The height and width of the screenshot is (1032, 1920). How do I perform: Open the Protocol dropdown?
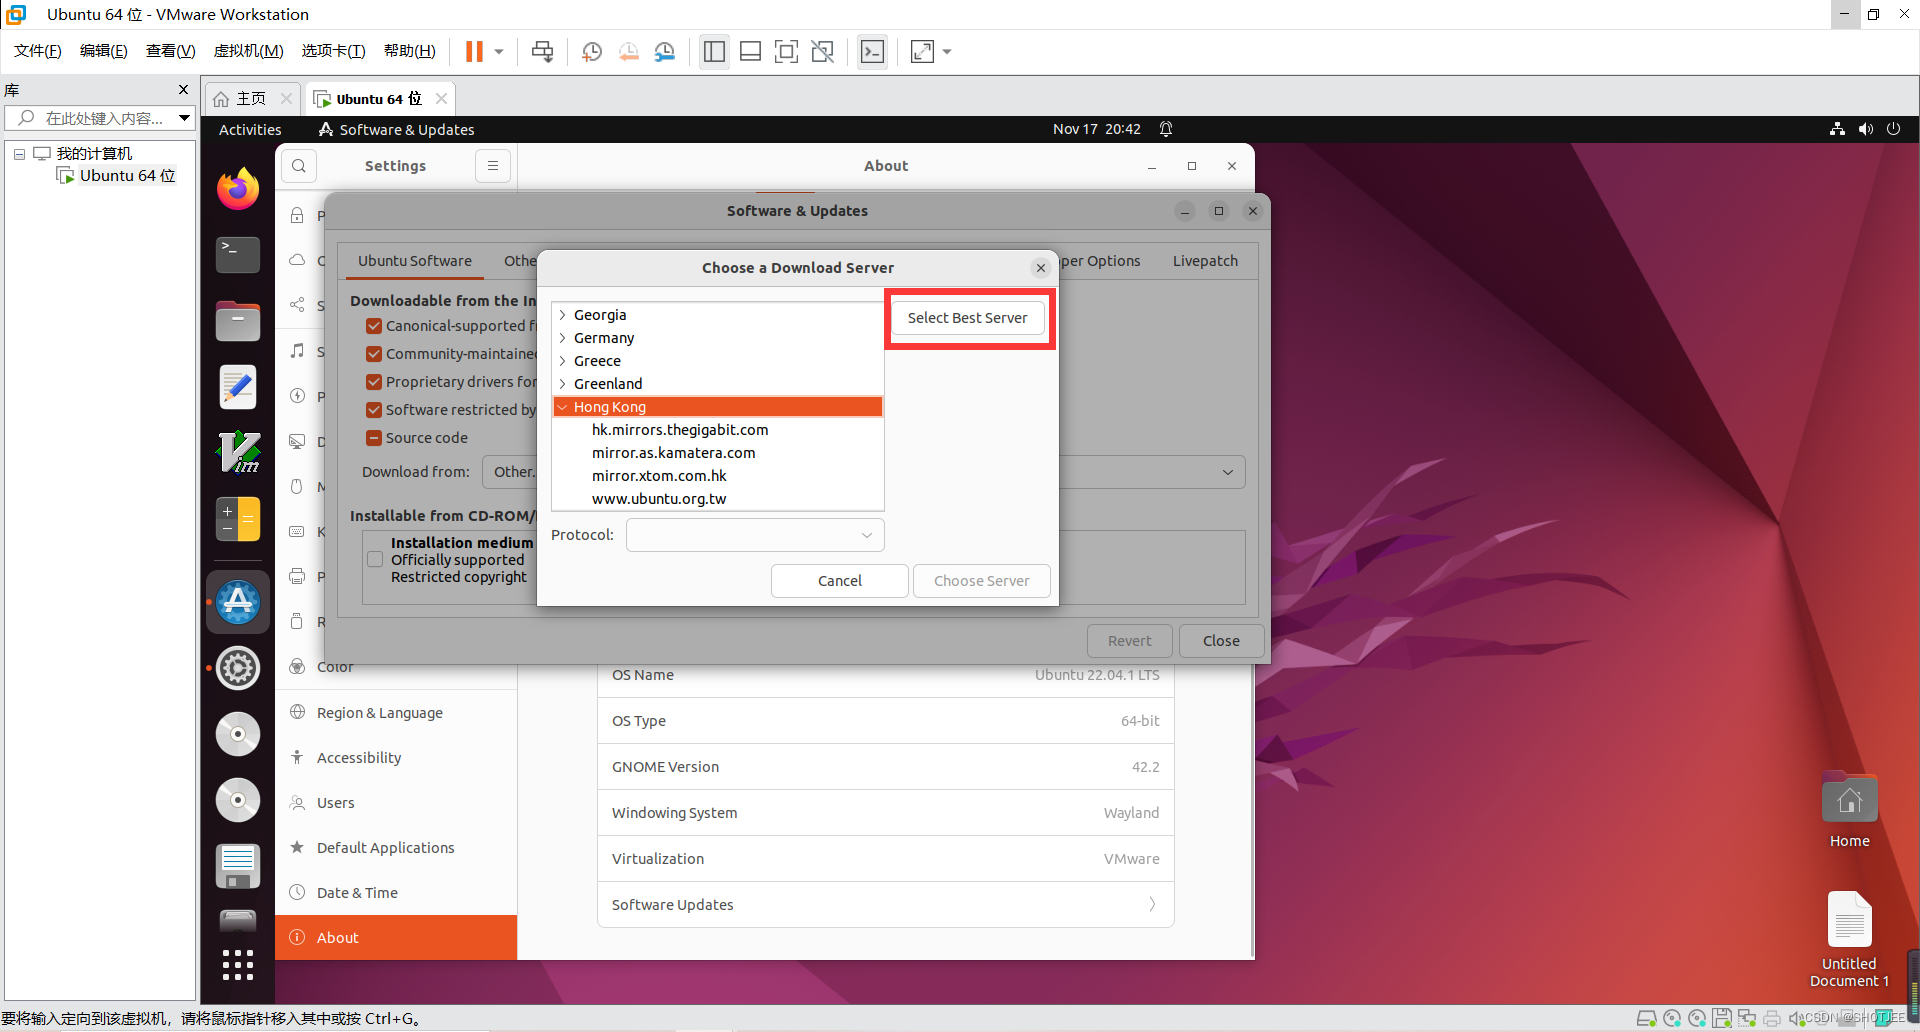point(754,534)
